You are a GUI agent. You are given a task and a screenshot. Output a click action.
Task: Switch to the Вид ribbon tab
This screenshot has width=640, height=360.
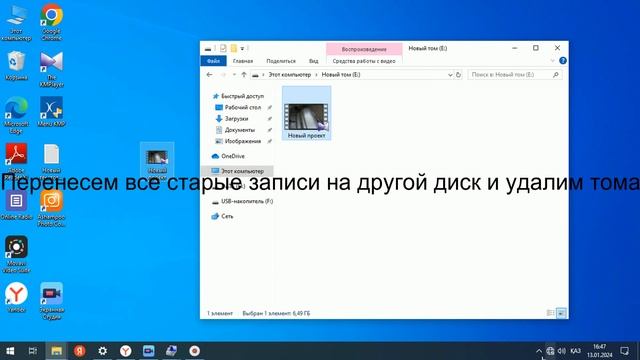pyautogui.click(x=313, y=61)
